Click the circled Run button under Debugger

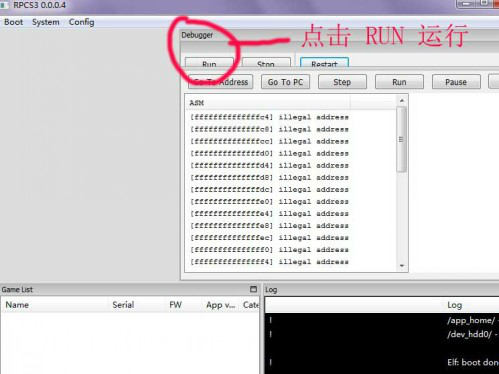209,63
